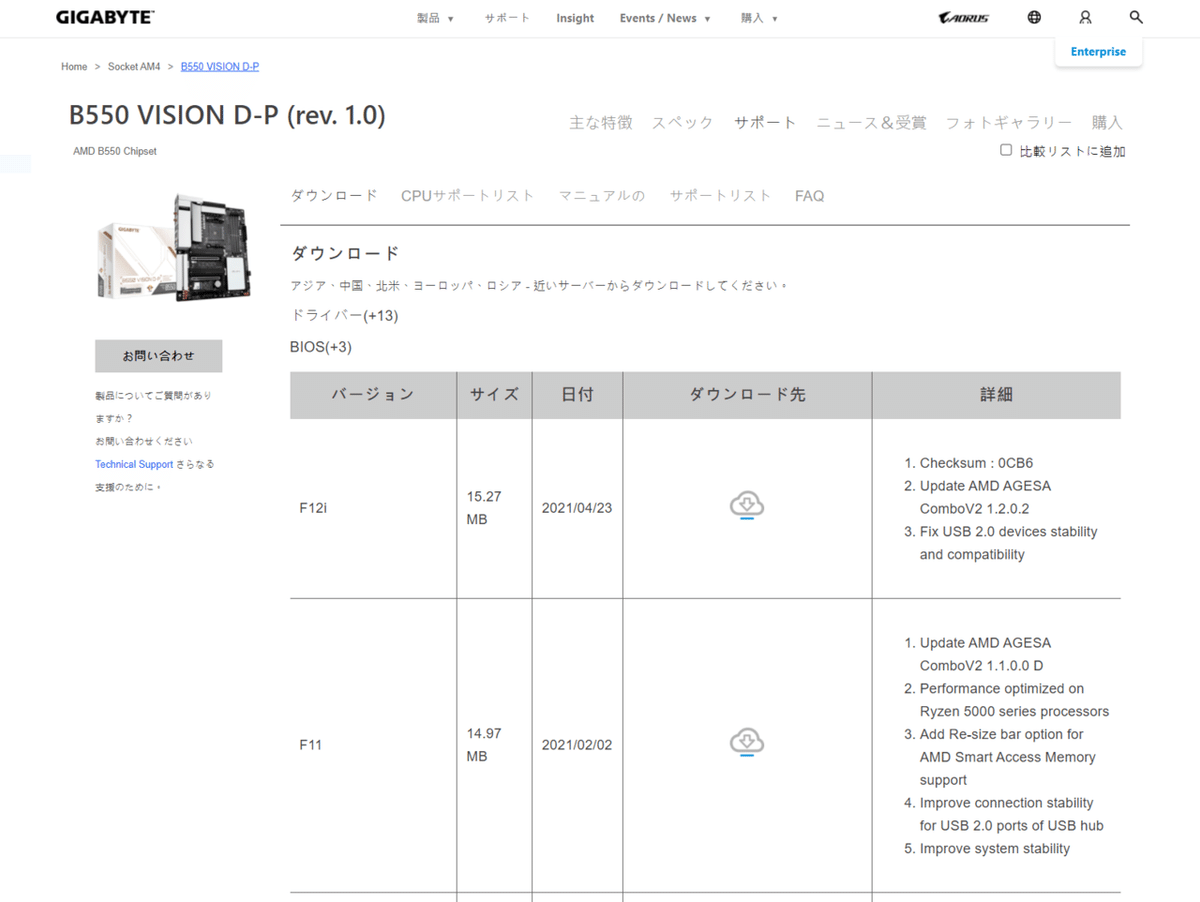
Task: Expand the 製品 dropdown menu
Action: pos(436,18)
